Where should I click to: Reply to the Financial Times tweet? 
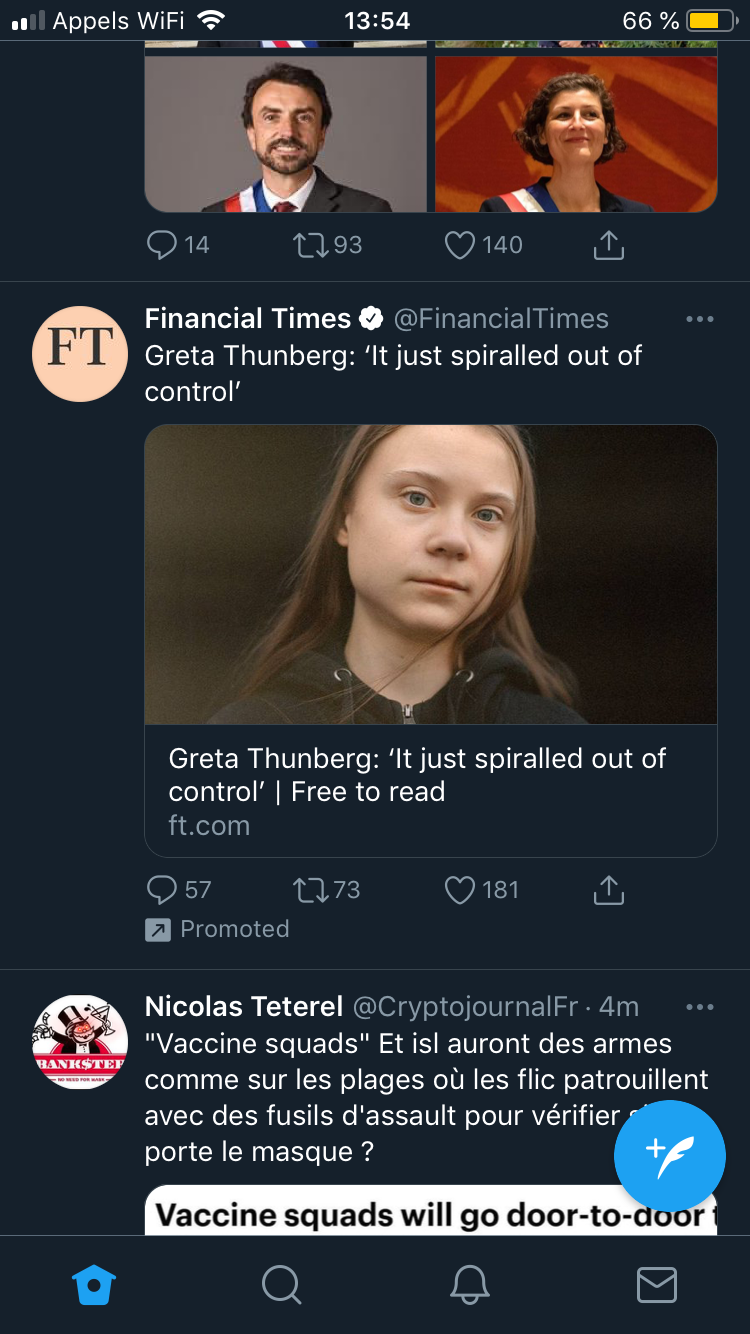[x=162, y=890]
